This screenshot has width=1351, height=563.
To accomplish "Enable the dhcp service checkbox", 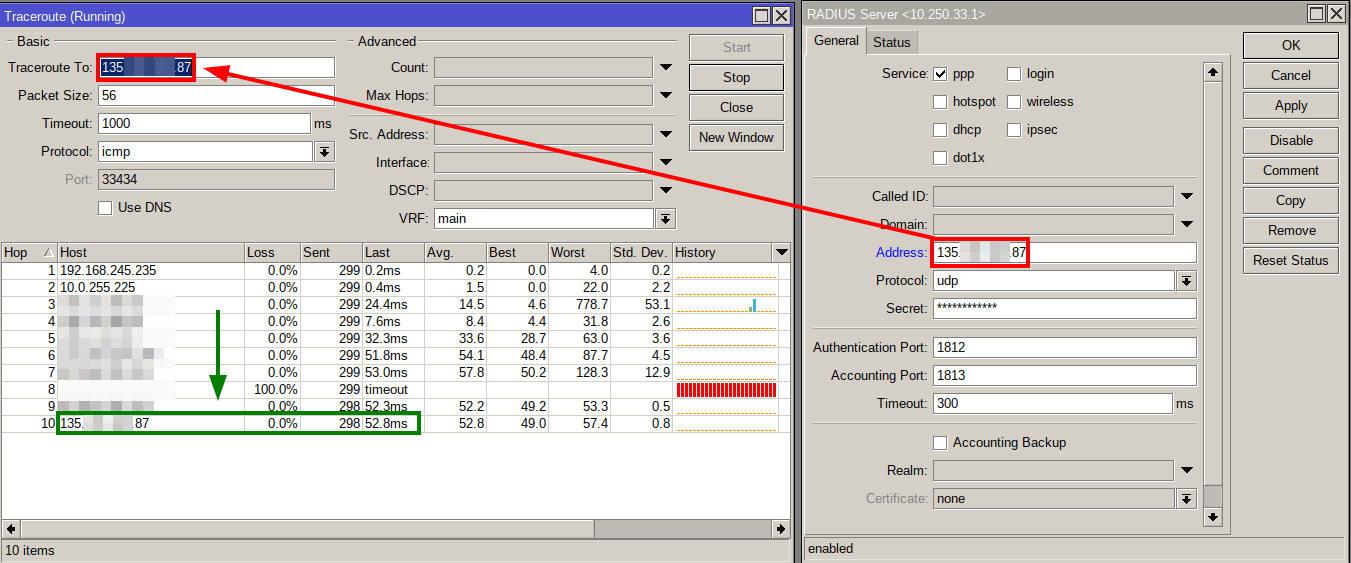I will pos(940,130).
